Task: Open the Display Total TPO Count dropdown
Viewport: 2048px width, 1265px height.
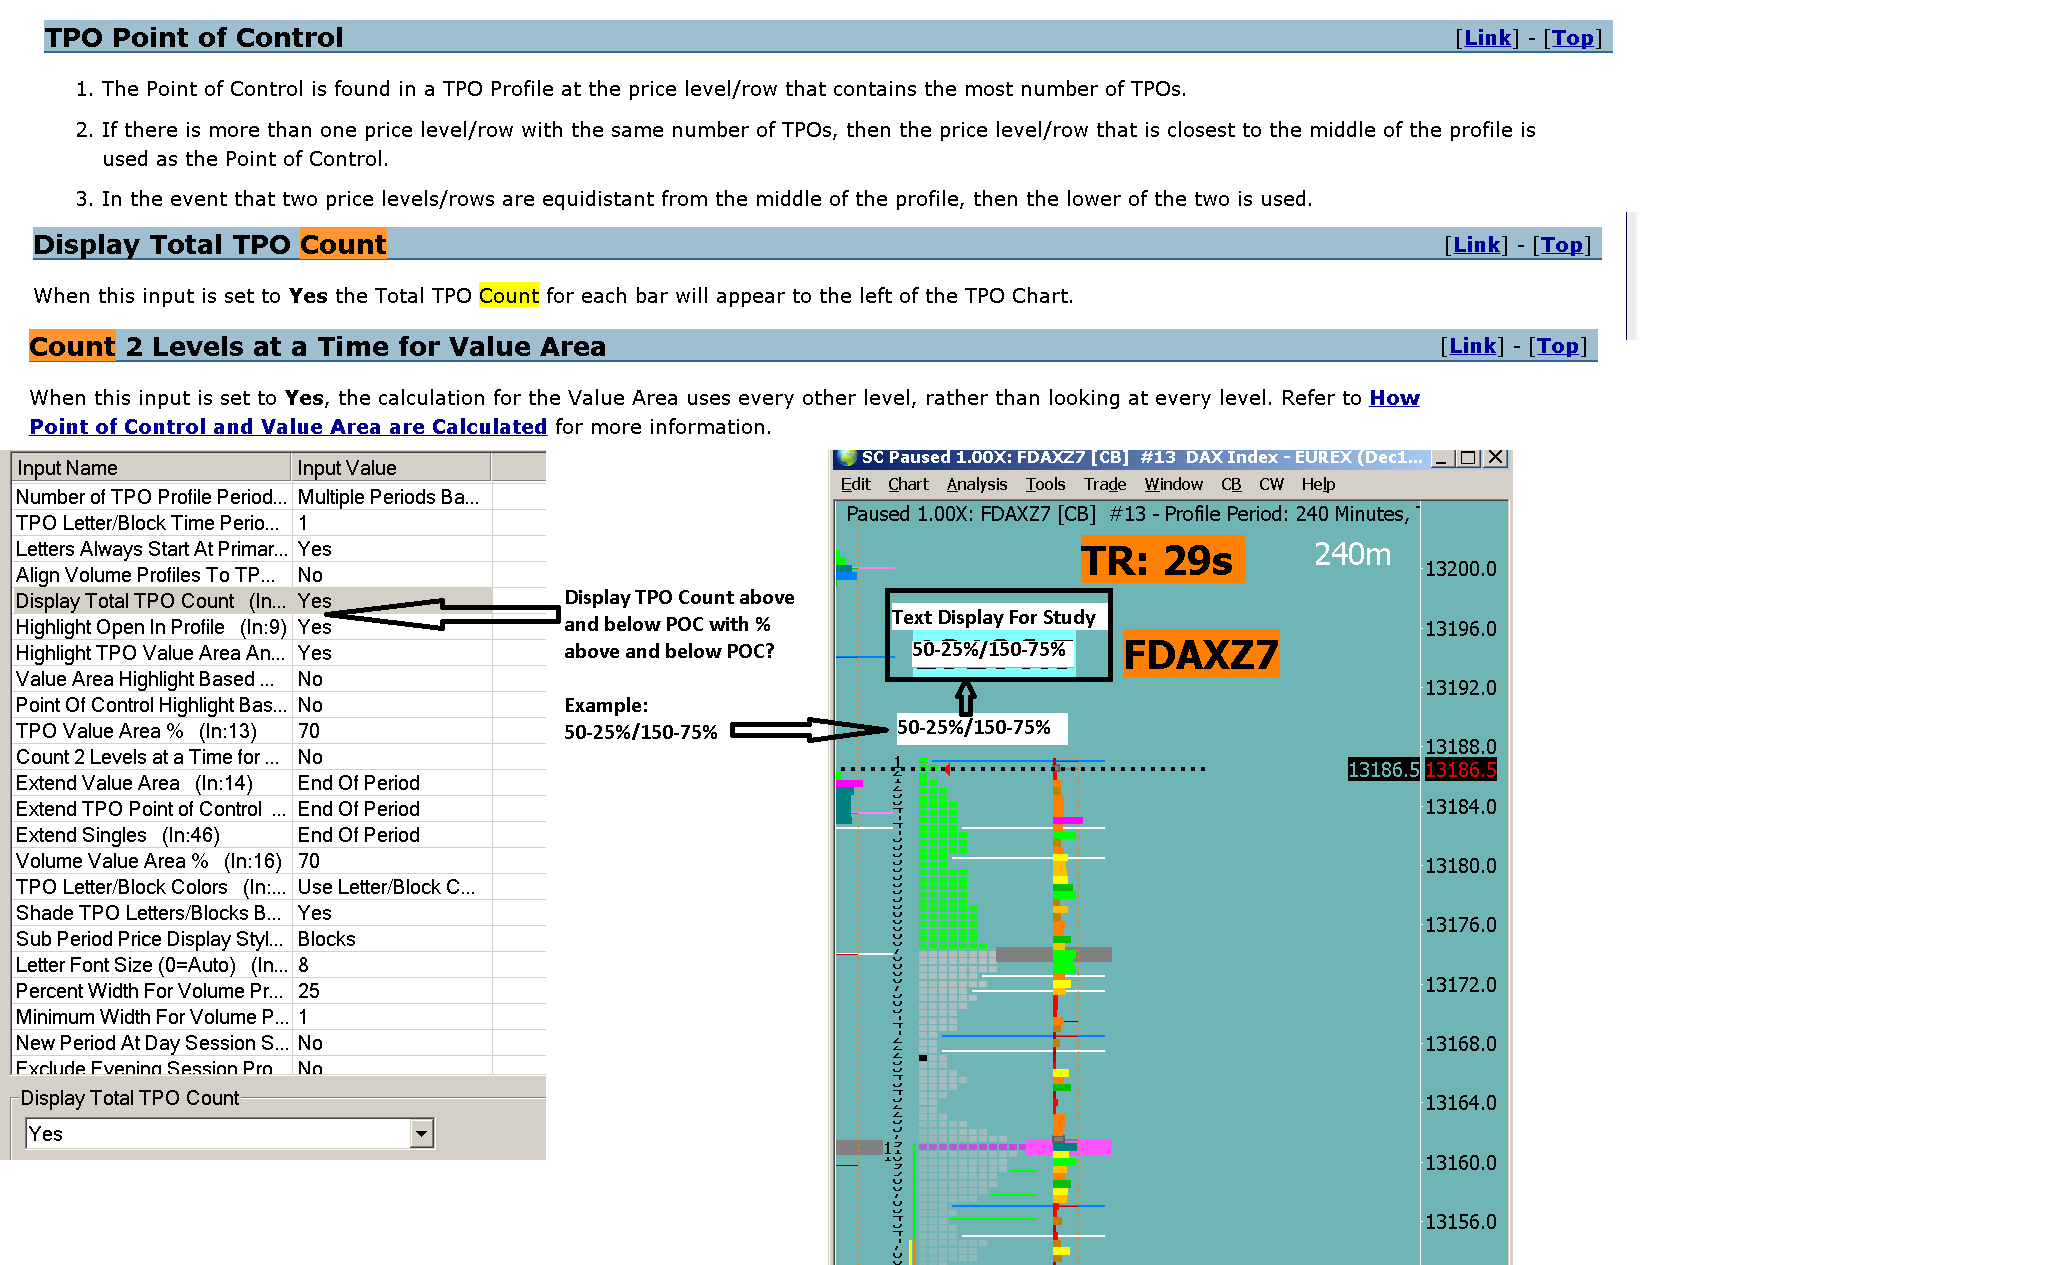Action: tap(422, 1134)
